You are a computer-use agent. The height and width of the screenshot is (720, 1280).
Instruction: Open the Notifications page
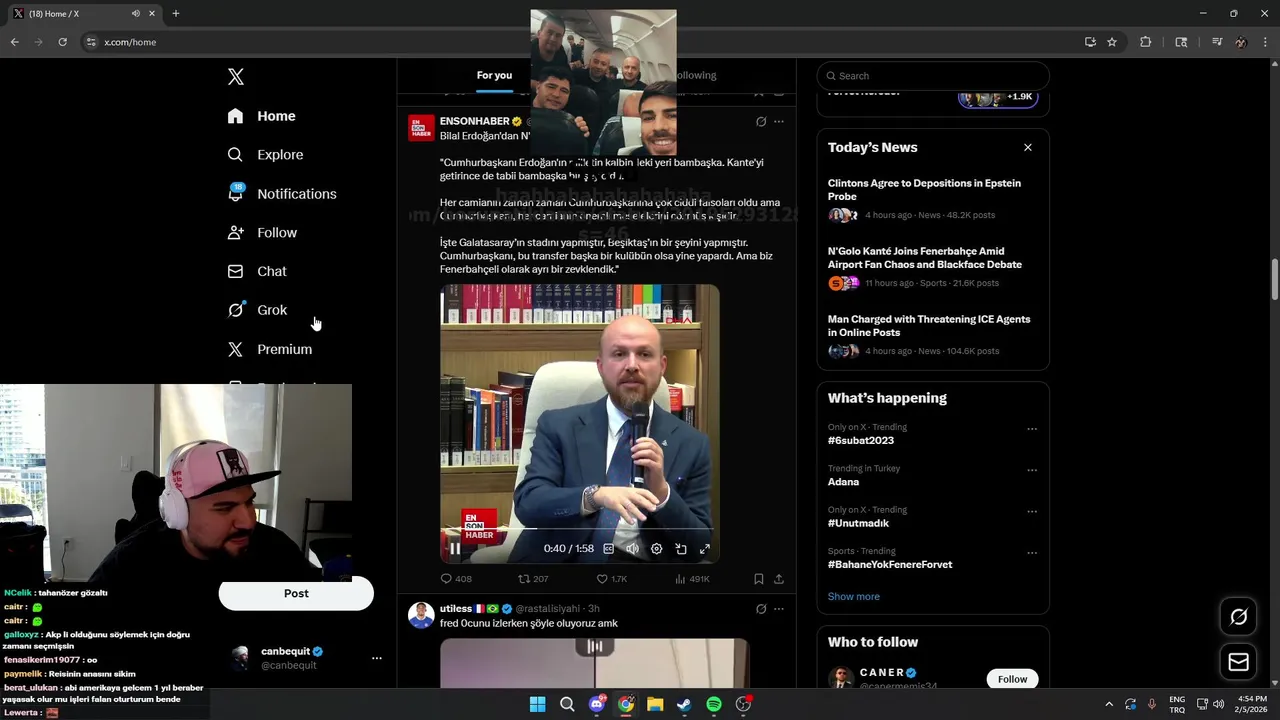pos(281,193)
